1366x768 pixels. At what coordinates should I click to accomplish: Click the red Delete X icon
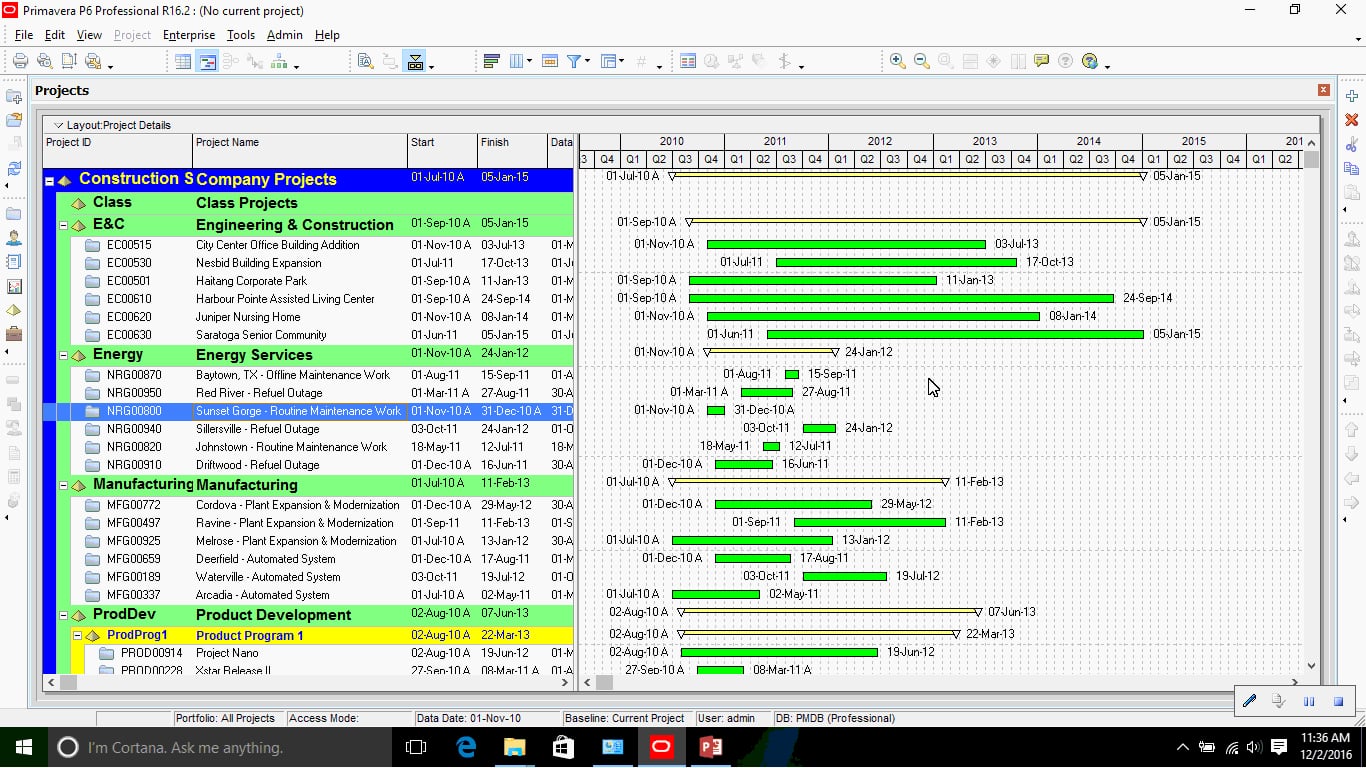[1352, 120]
